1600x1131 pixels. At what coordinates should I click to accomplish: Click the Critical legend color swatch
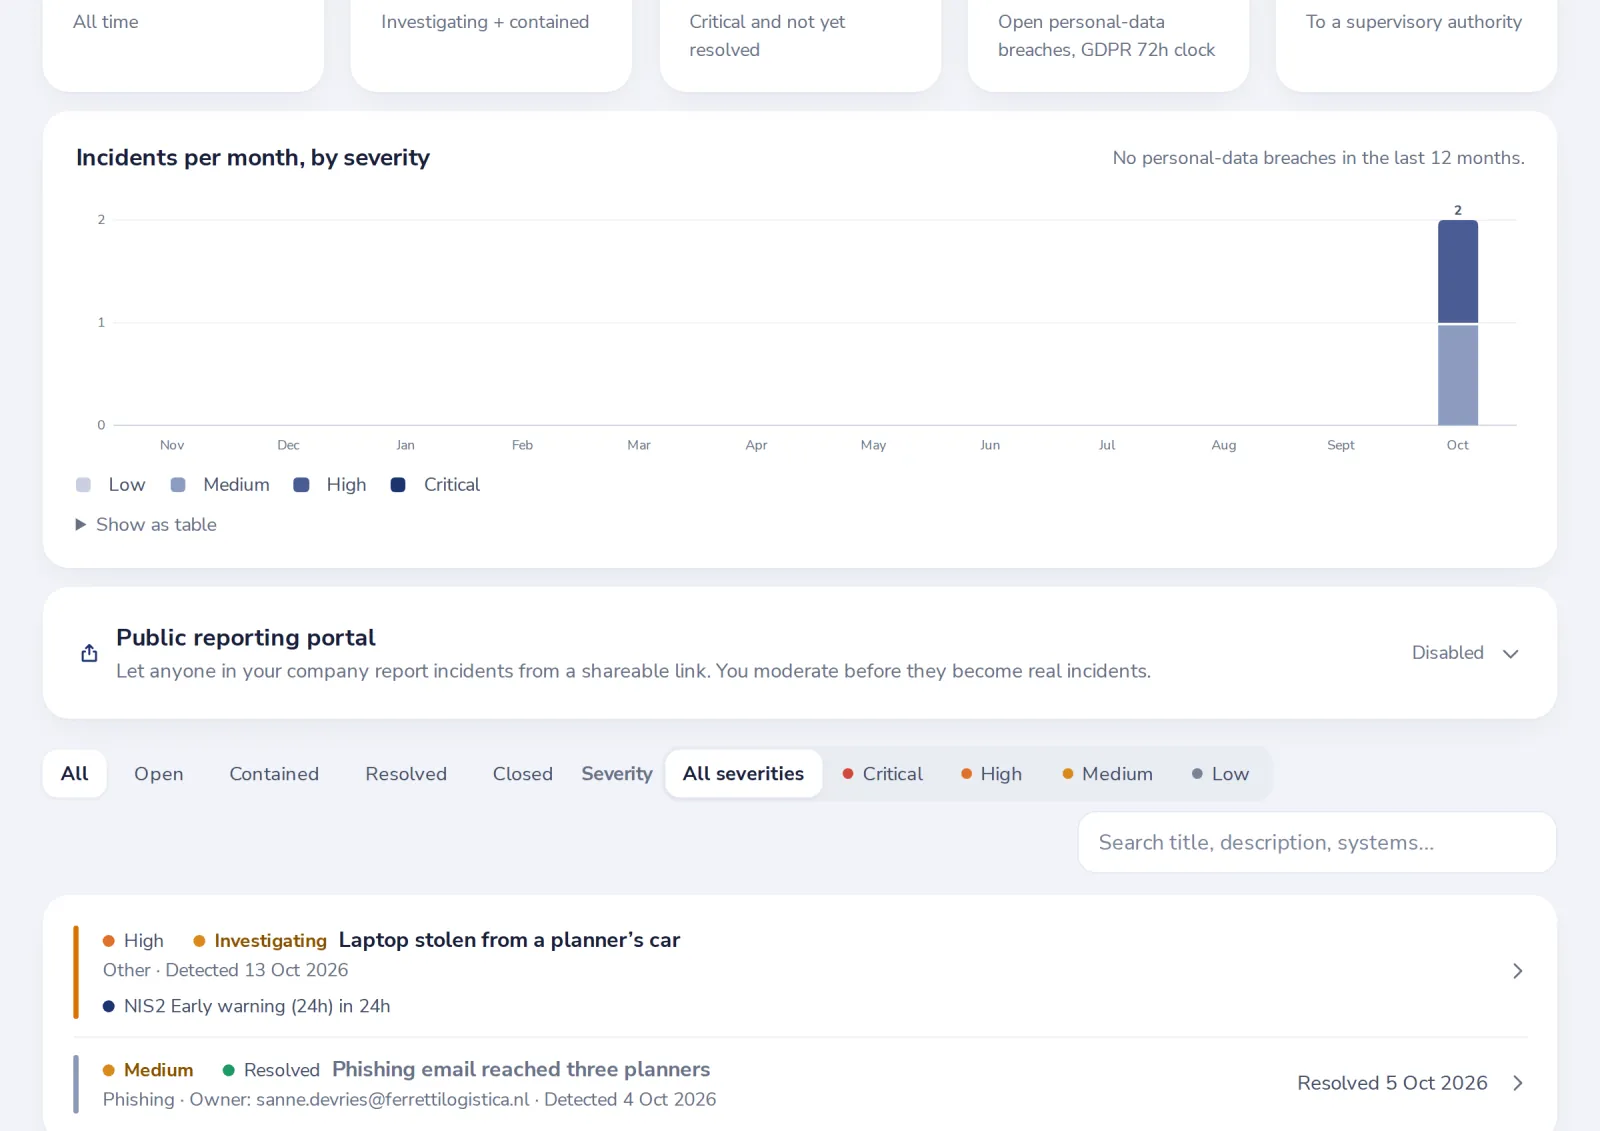click(x=398, y=485)
